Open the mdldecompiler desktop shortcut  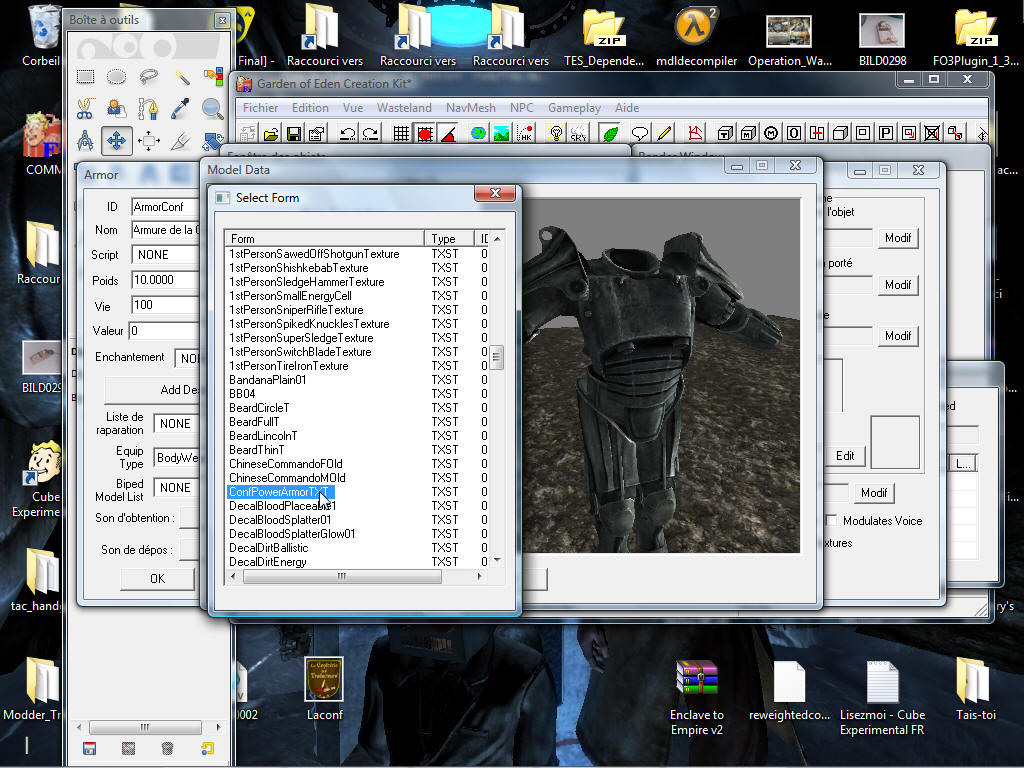pyautogui.click(x=696, y=36)
